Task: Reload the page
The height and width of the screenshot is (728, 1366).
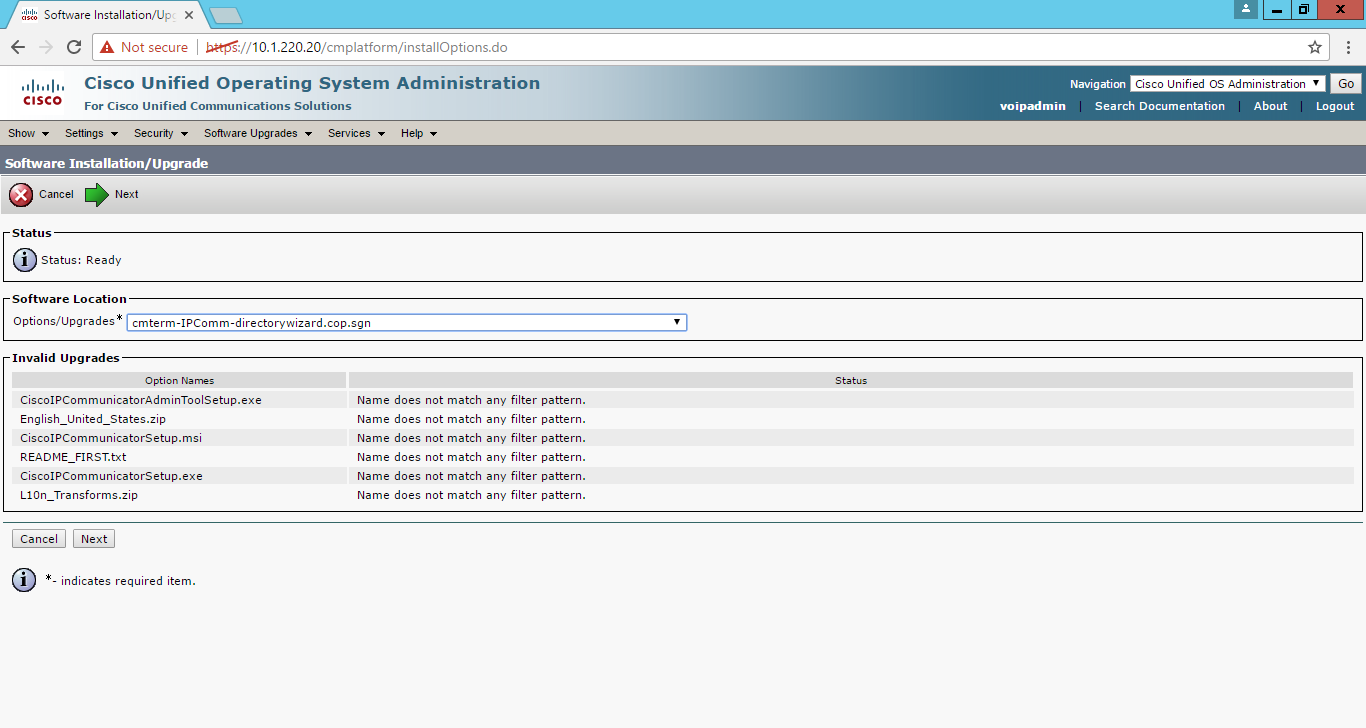Action: click(x=74, y=47)
